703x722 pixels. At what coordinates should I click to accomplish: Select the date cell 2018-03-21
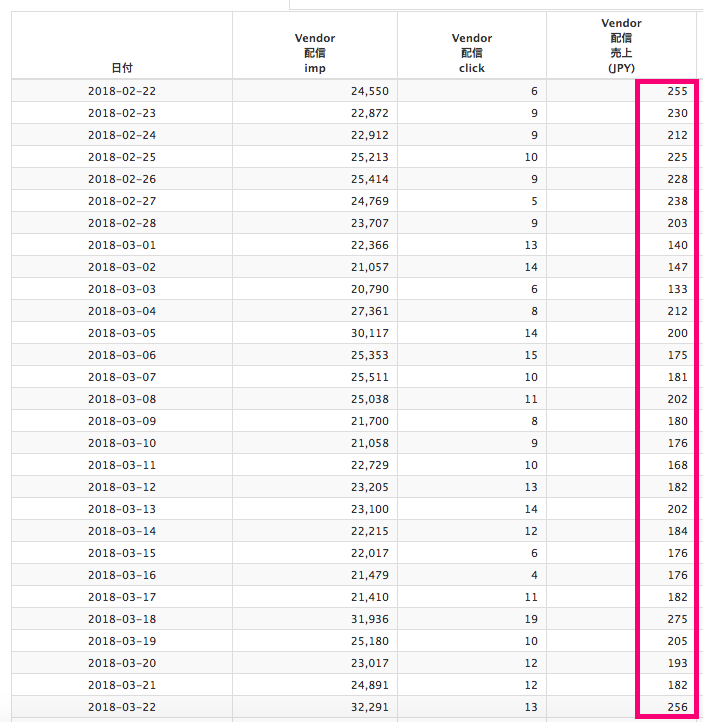(x=122, y=685)
